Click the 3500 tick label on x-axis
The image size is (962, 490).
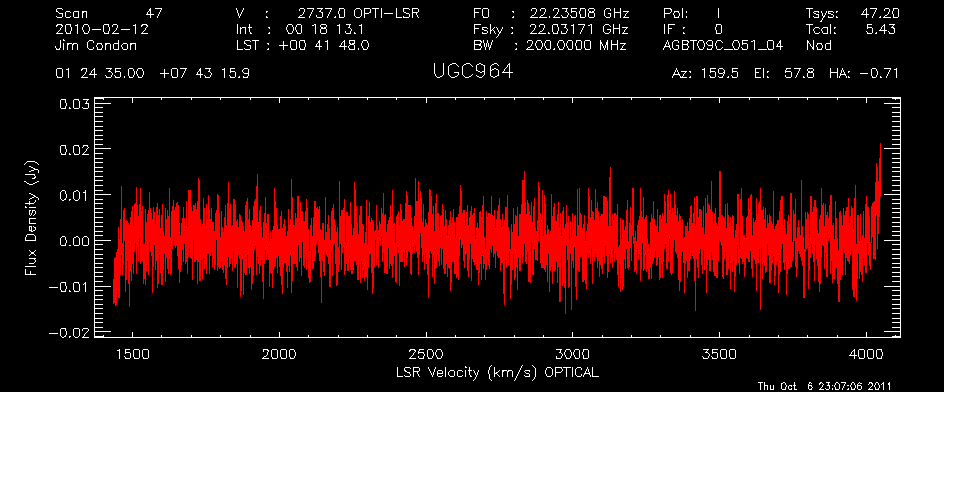pyautogui.click(x=719, y=354)
